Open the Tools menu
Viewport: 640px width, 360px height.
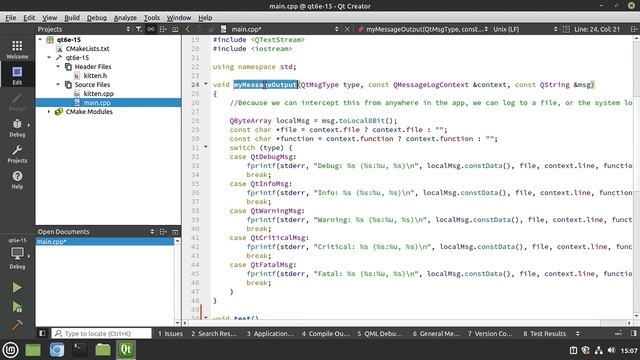(151, 18)
